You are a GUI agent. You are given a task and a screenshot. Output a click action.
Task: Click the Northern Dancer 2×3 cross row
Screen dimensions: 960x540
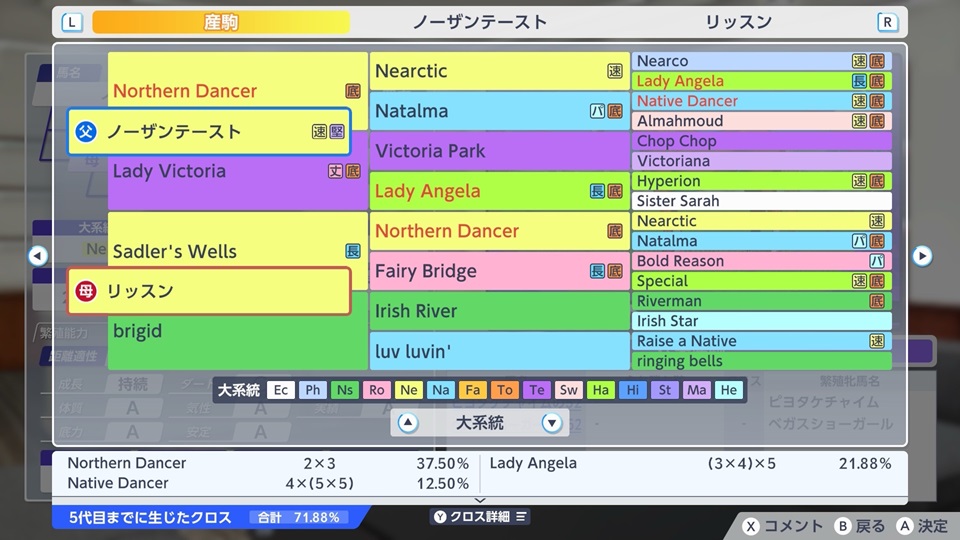pos(268,463)
